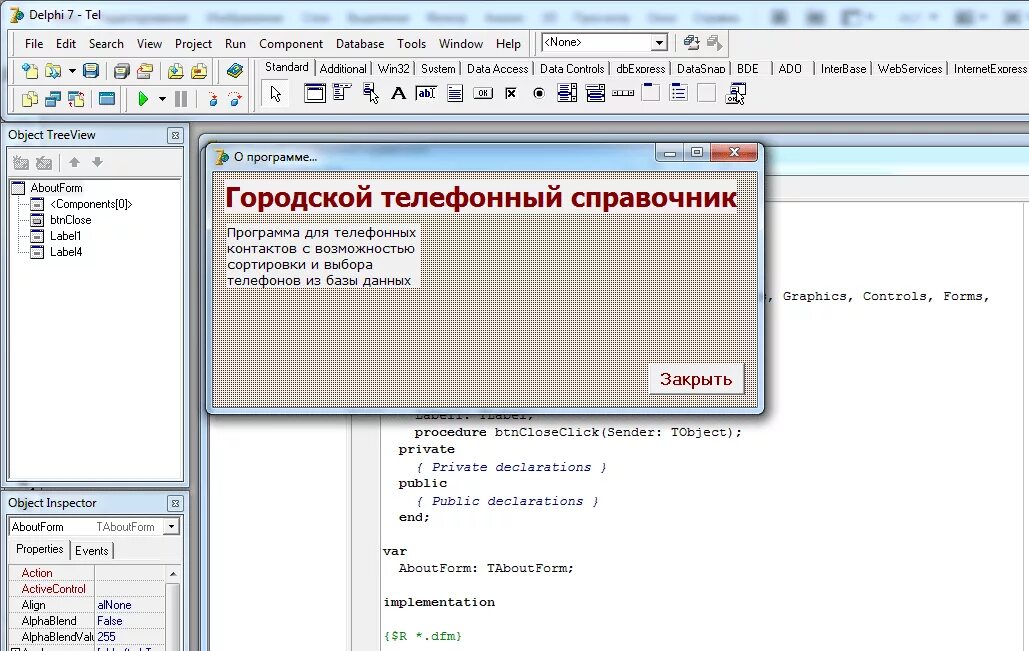Select the pointer arrow in component palette
Viewport: 1029px width, 651px height.
pos(276,94)
